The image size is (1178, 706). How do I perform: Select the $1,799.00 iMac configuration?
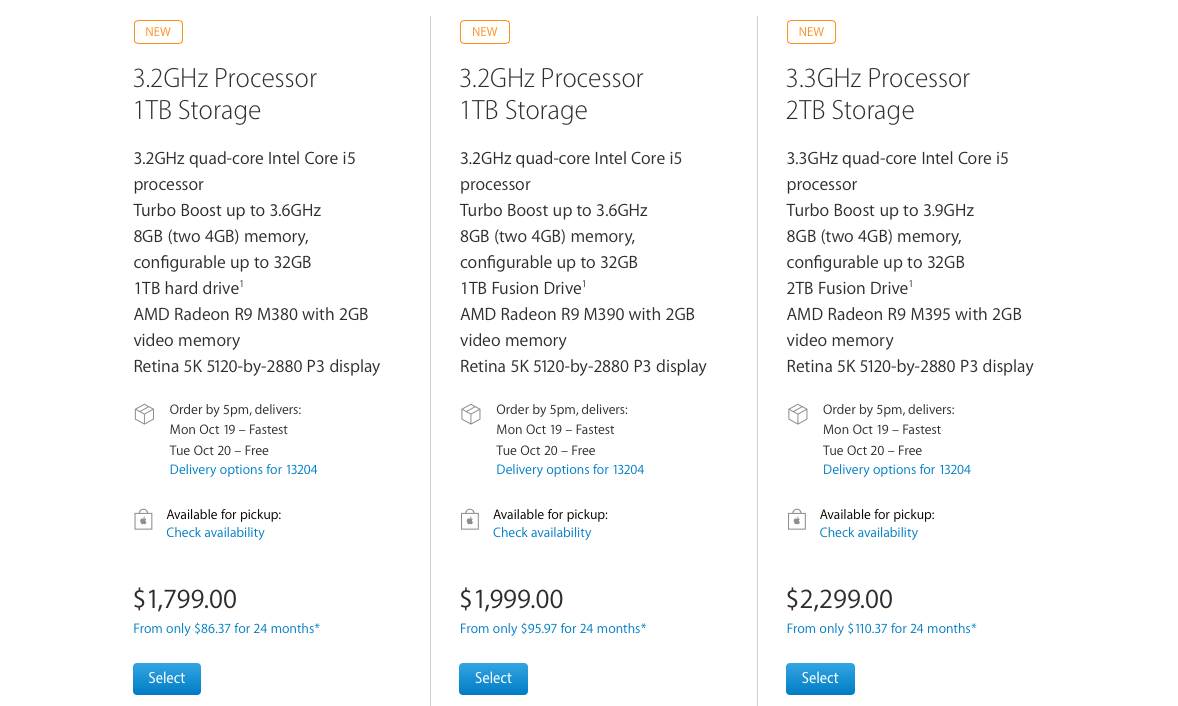click(x=167, y=678)
